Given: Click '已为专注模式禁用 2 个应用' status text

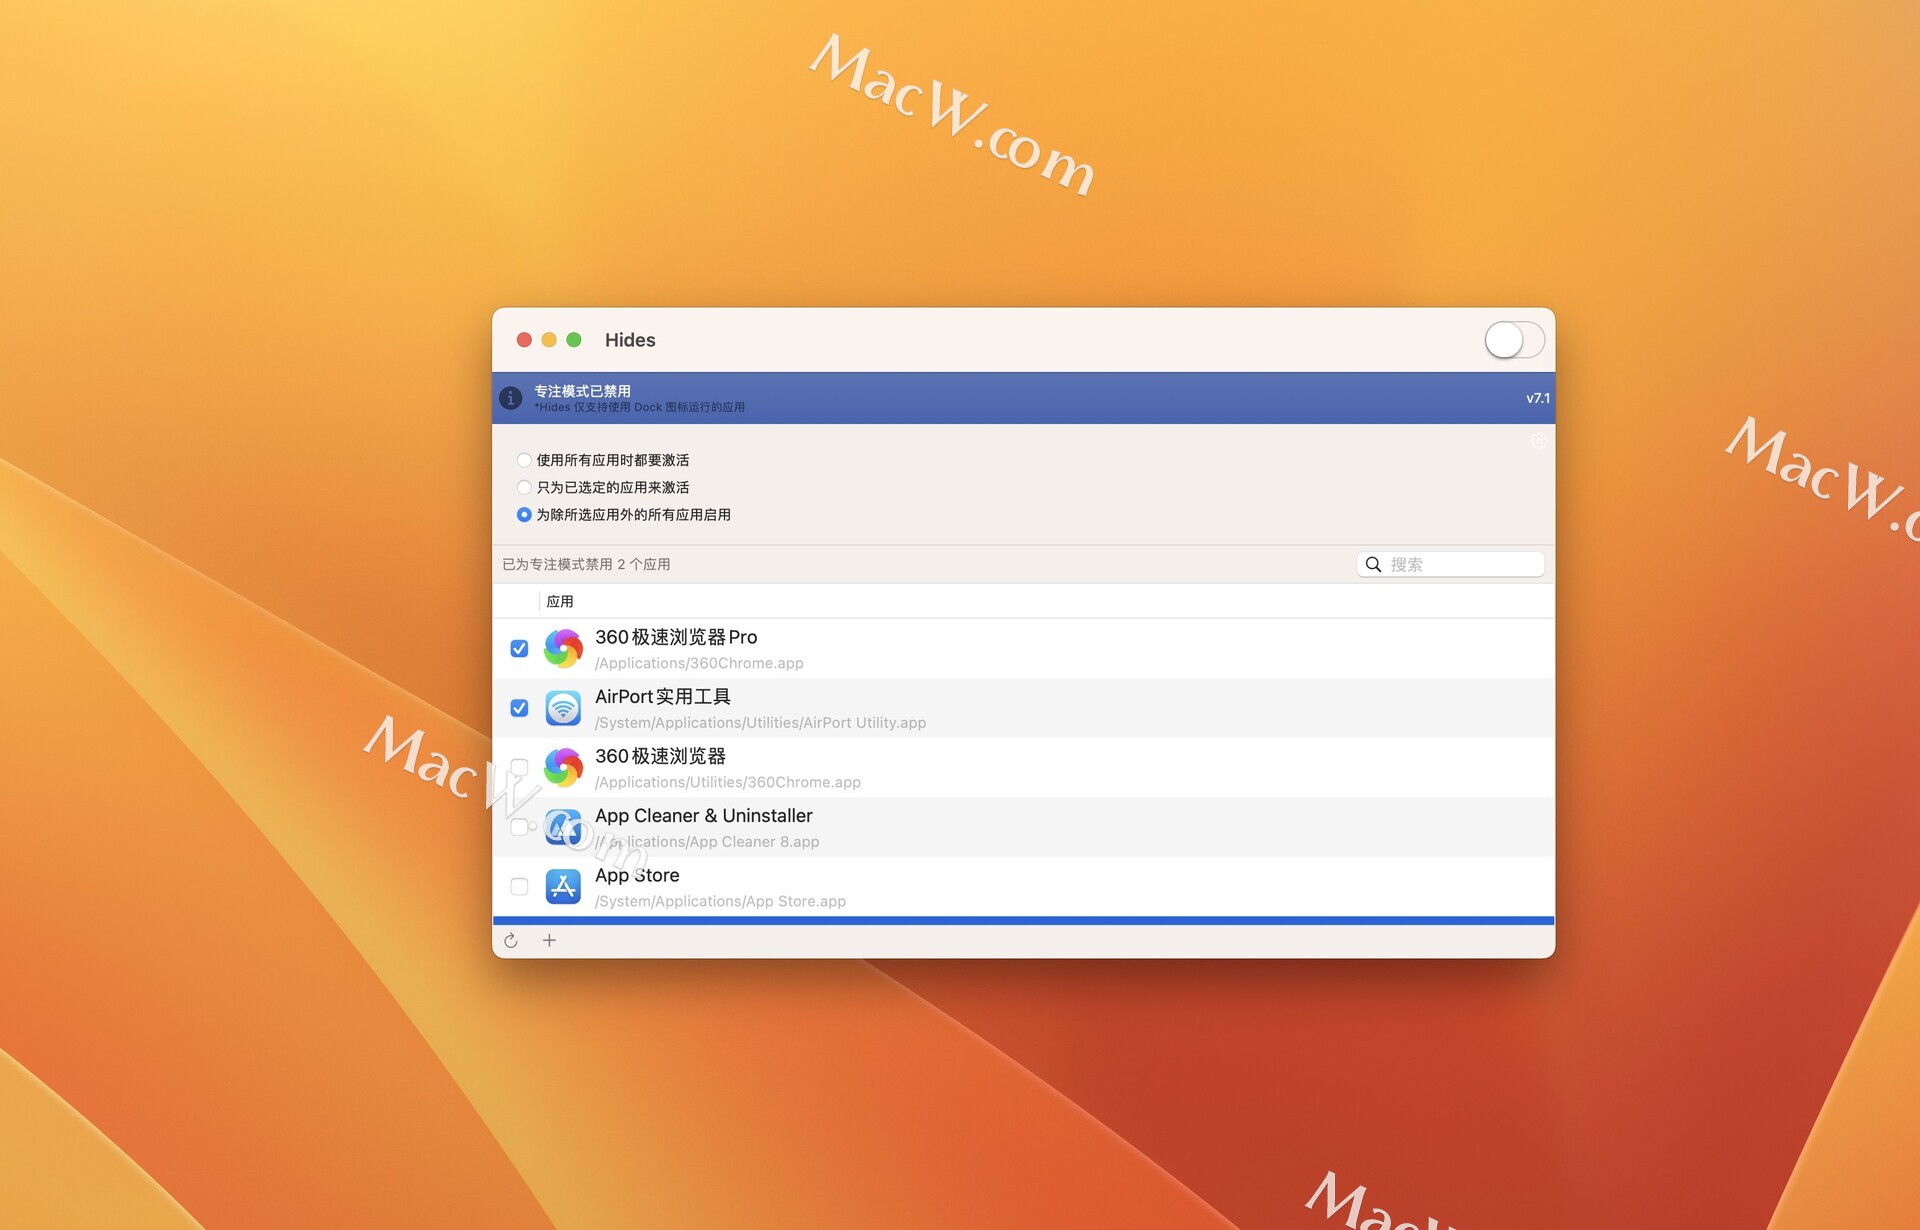Looking at the screenshot, I should coord(586,564).
